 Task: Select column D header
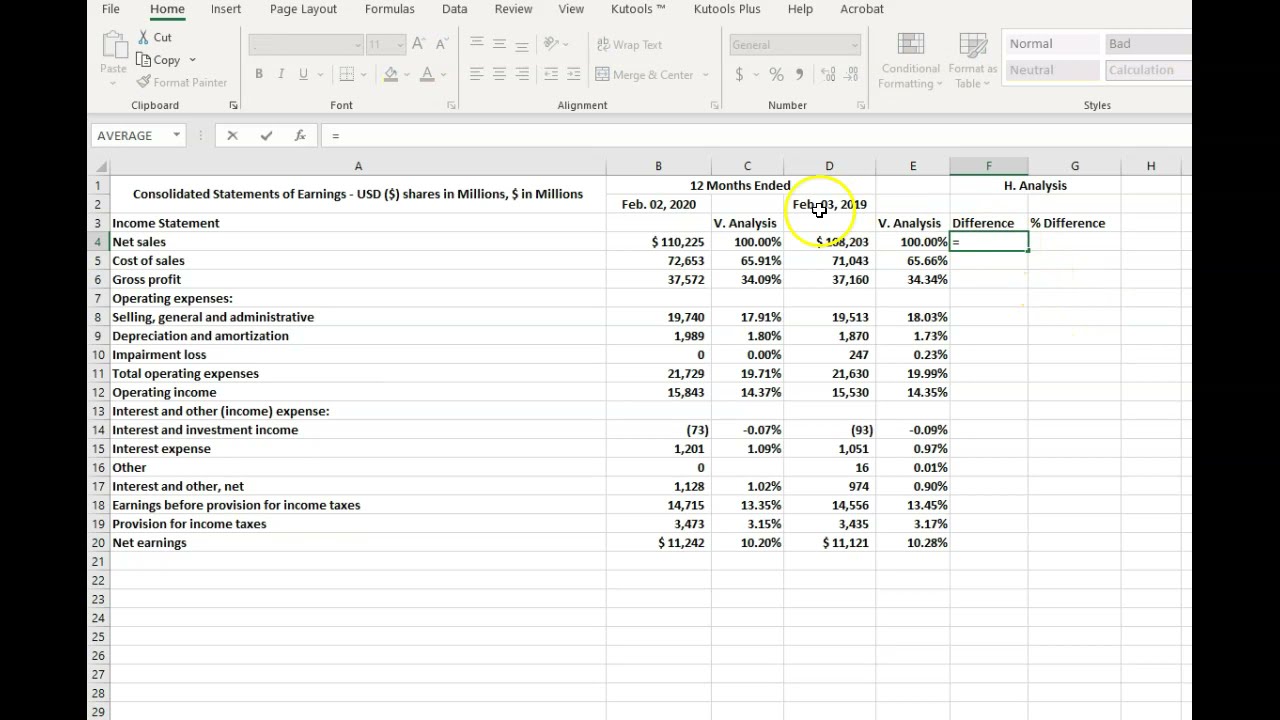[x=829, y=166]
